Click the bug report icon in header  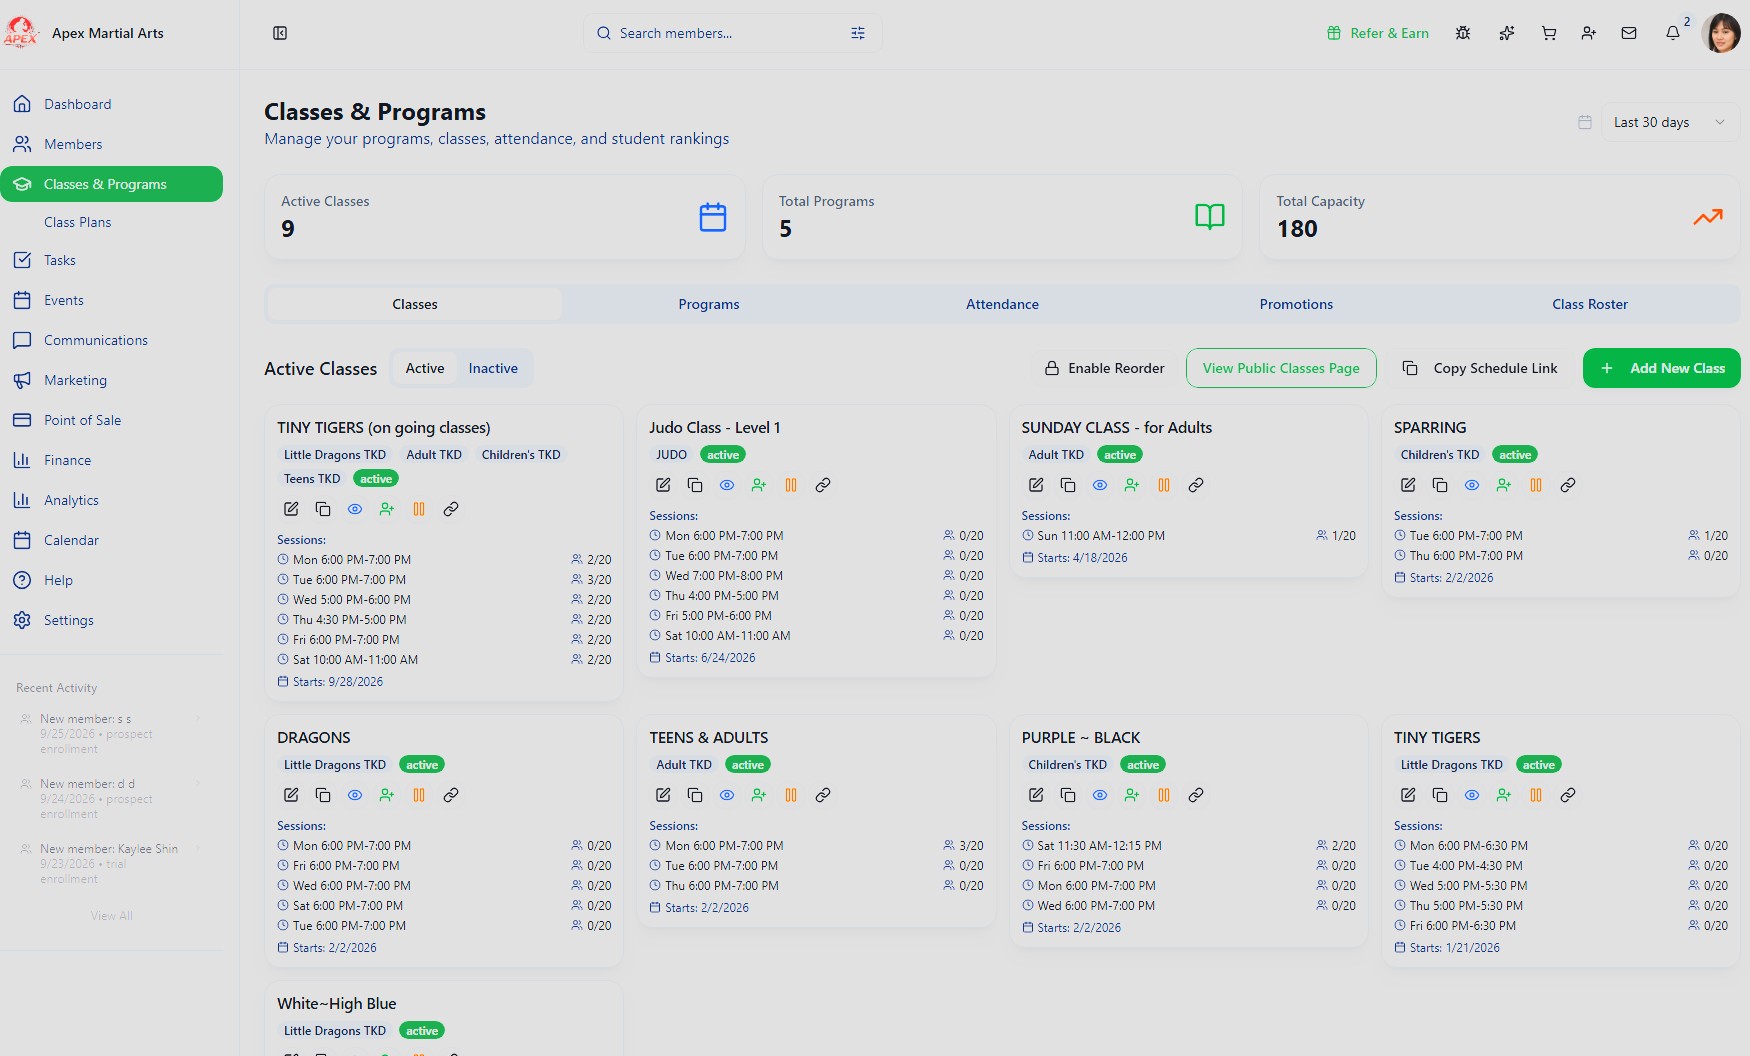(x=1463, y=33)
